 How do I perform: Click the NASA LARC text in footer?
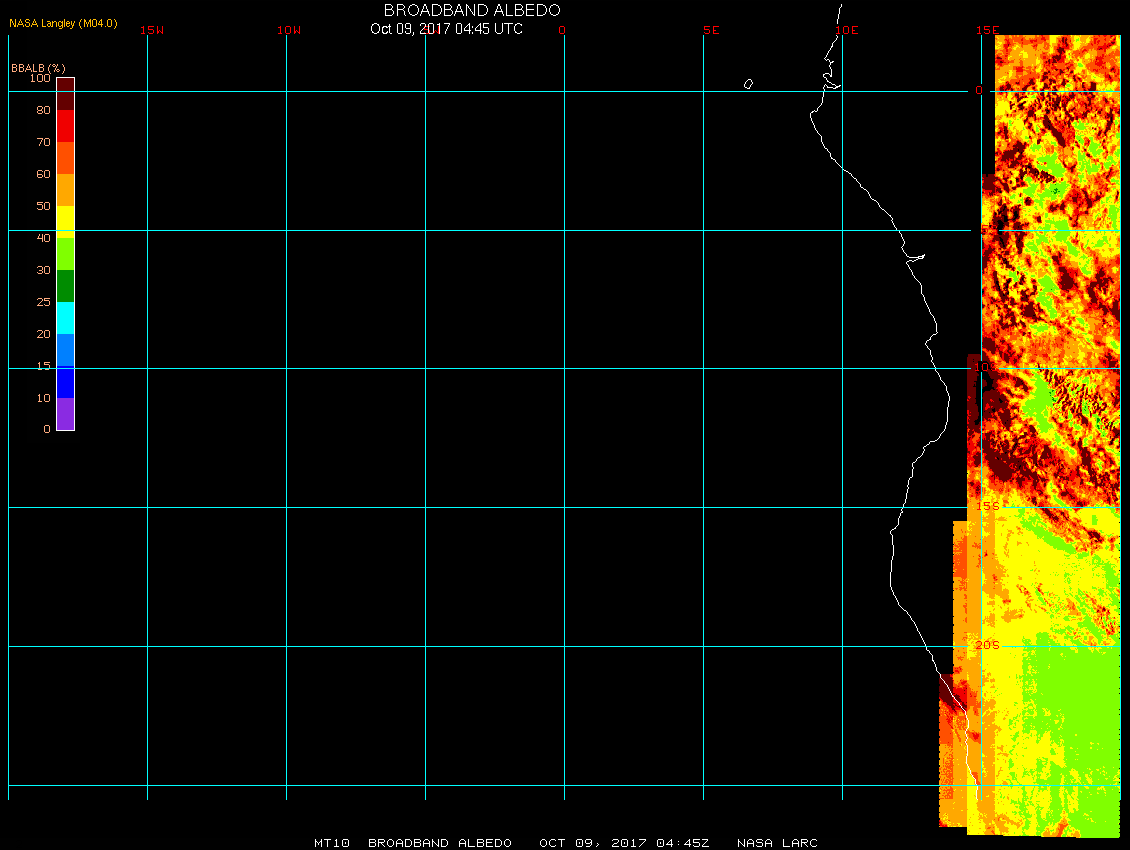pyautogui.click(x=777, y=843)
